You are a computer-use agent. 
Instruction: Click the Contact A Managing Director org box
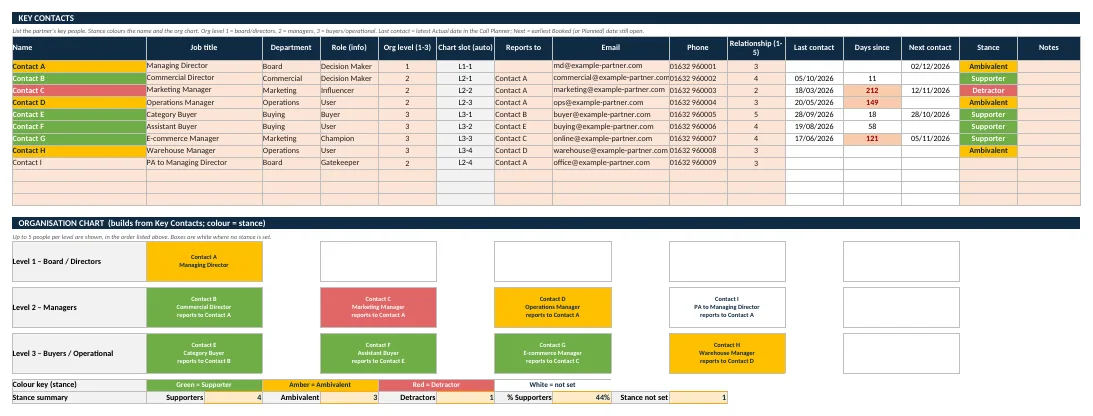[x=204, y=261]
